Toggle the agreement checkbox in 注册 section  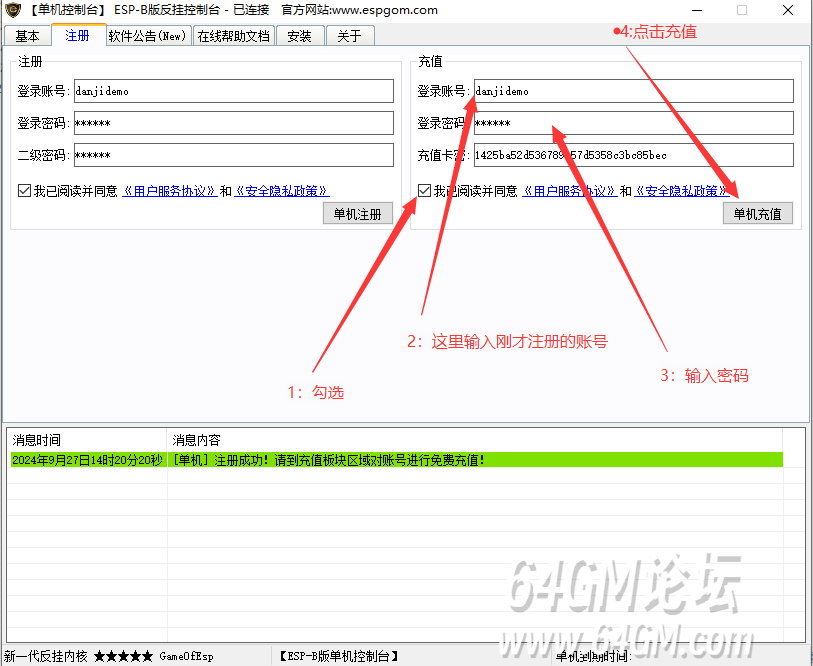tap(24, 191)
